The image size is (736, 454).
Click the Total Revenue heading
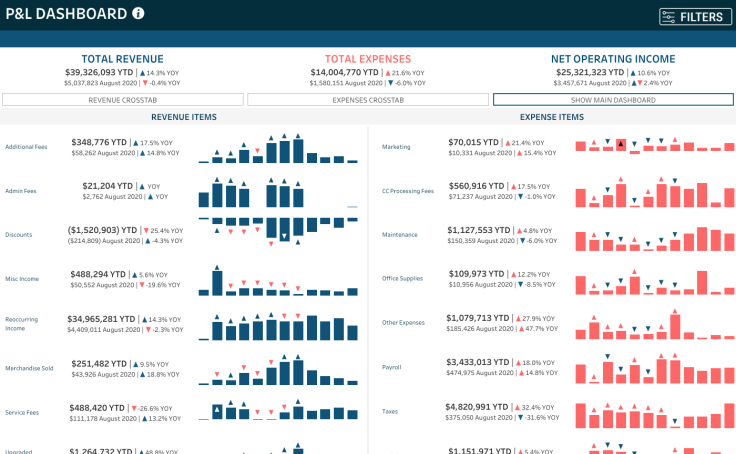(x=122, y=59)
